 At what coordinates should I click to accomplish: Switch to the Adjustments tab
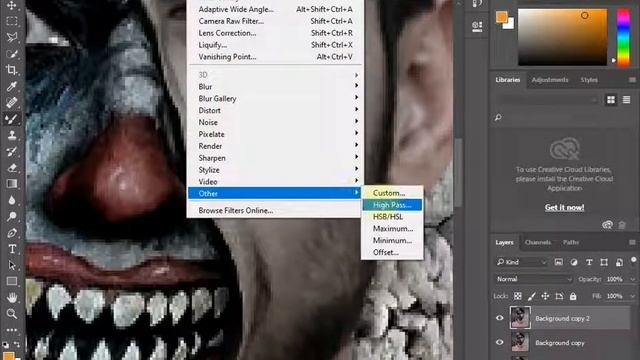pyautogui.click(x=549, y=80)
